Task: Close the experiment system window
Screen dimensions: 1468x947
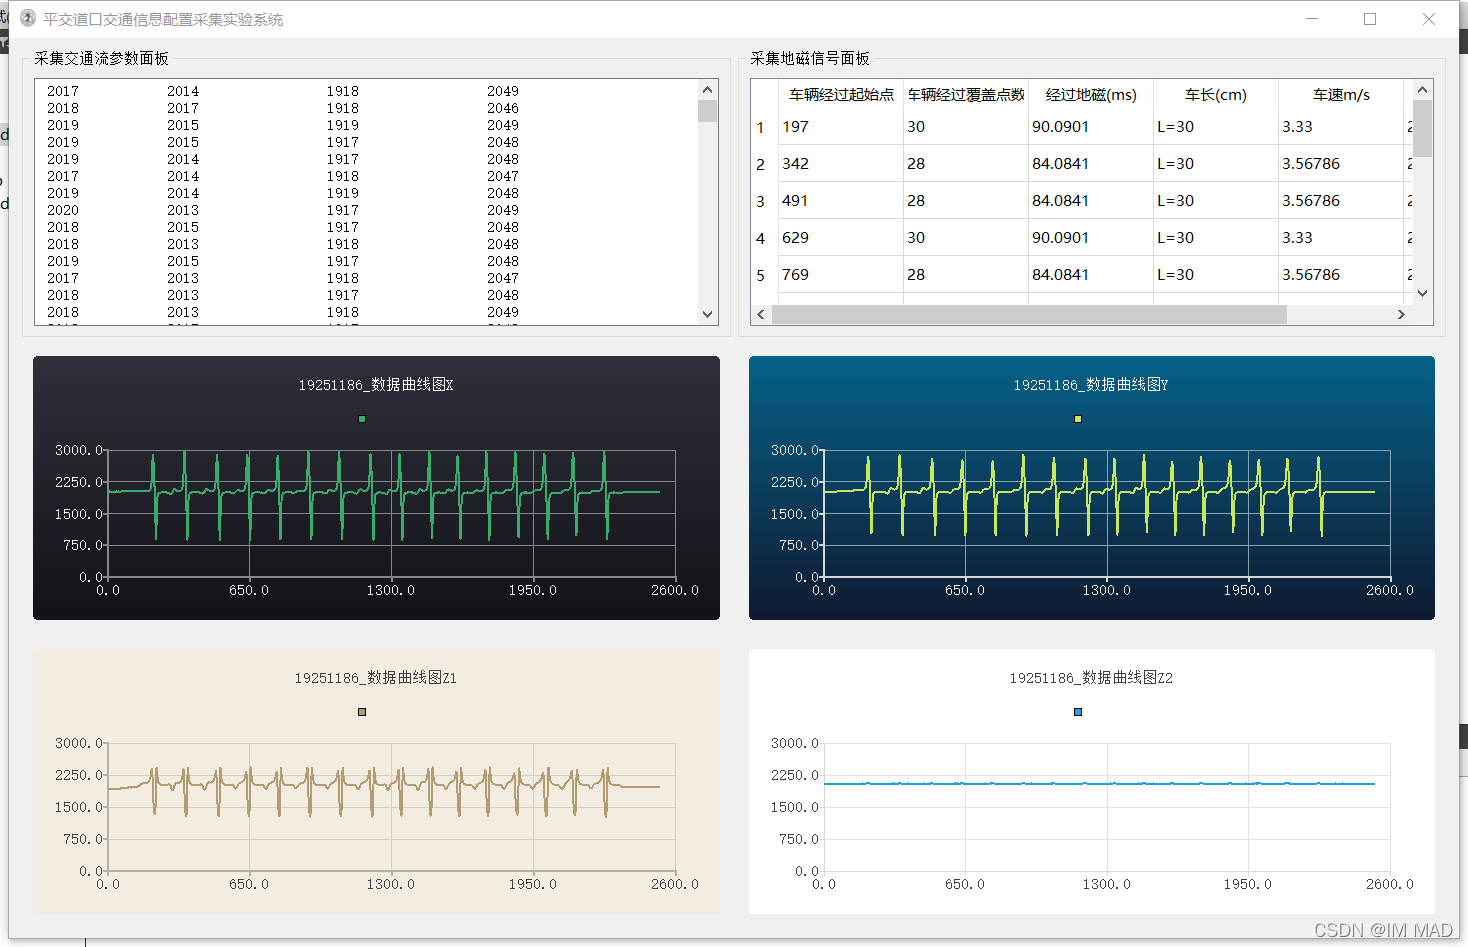Action: coord(1429,19)
